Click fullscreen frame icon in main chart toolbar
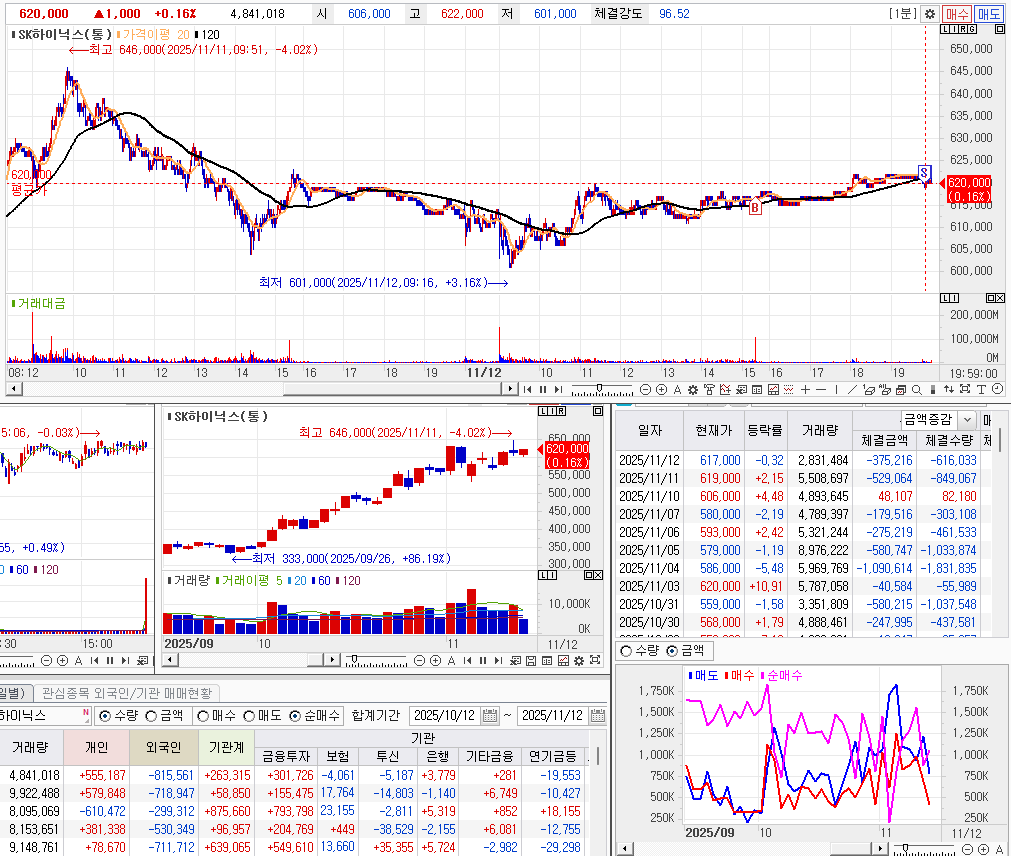 (965, 389)
